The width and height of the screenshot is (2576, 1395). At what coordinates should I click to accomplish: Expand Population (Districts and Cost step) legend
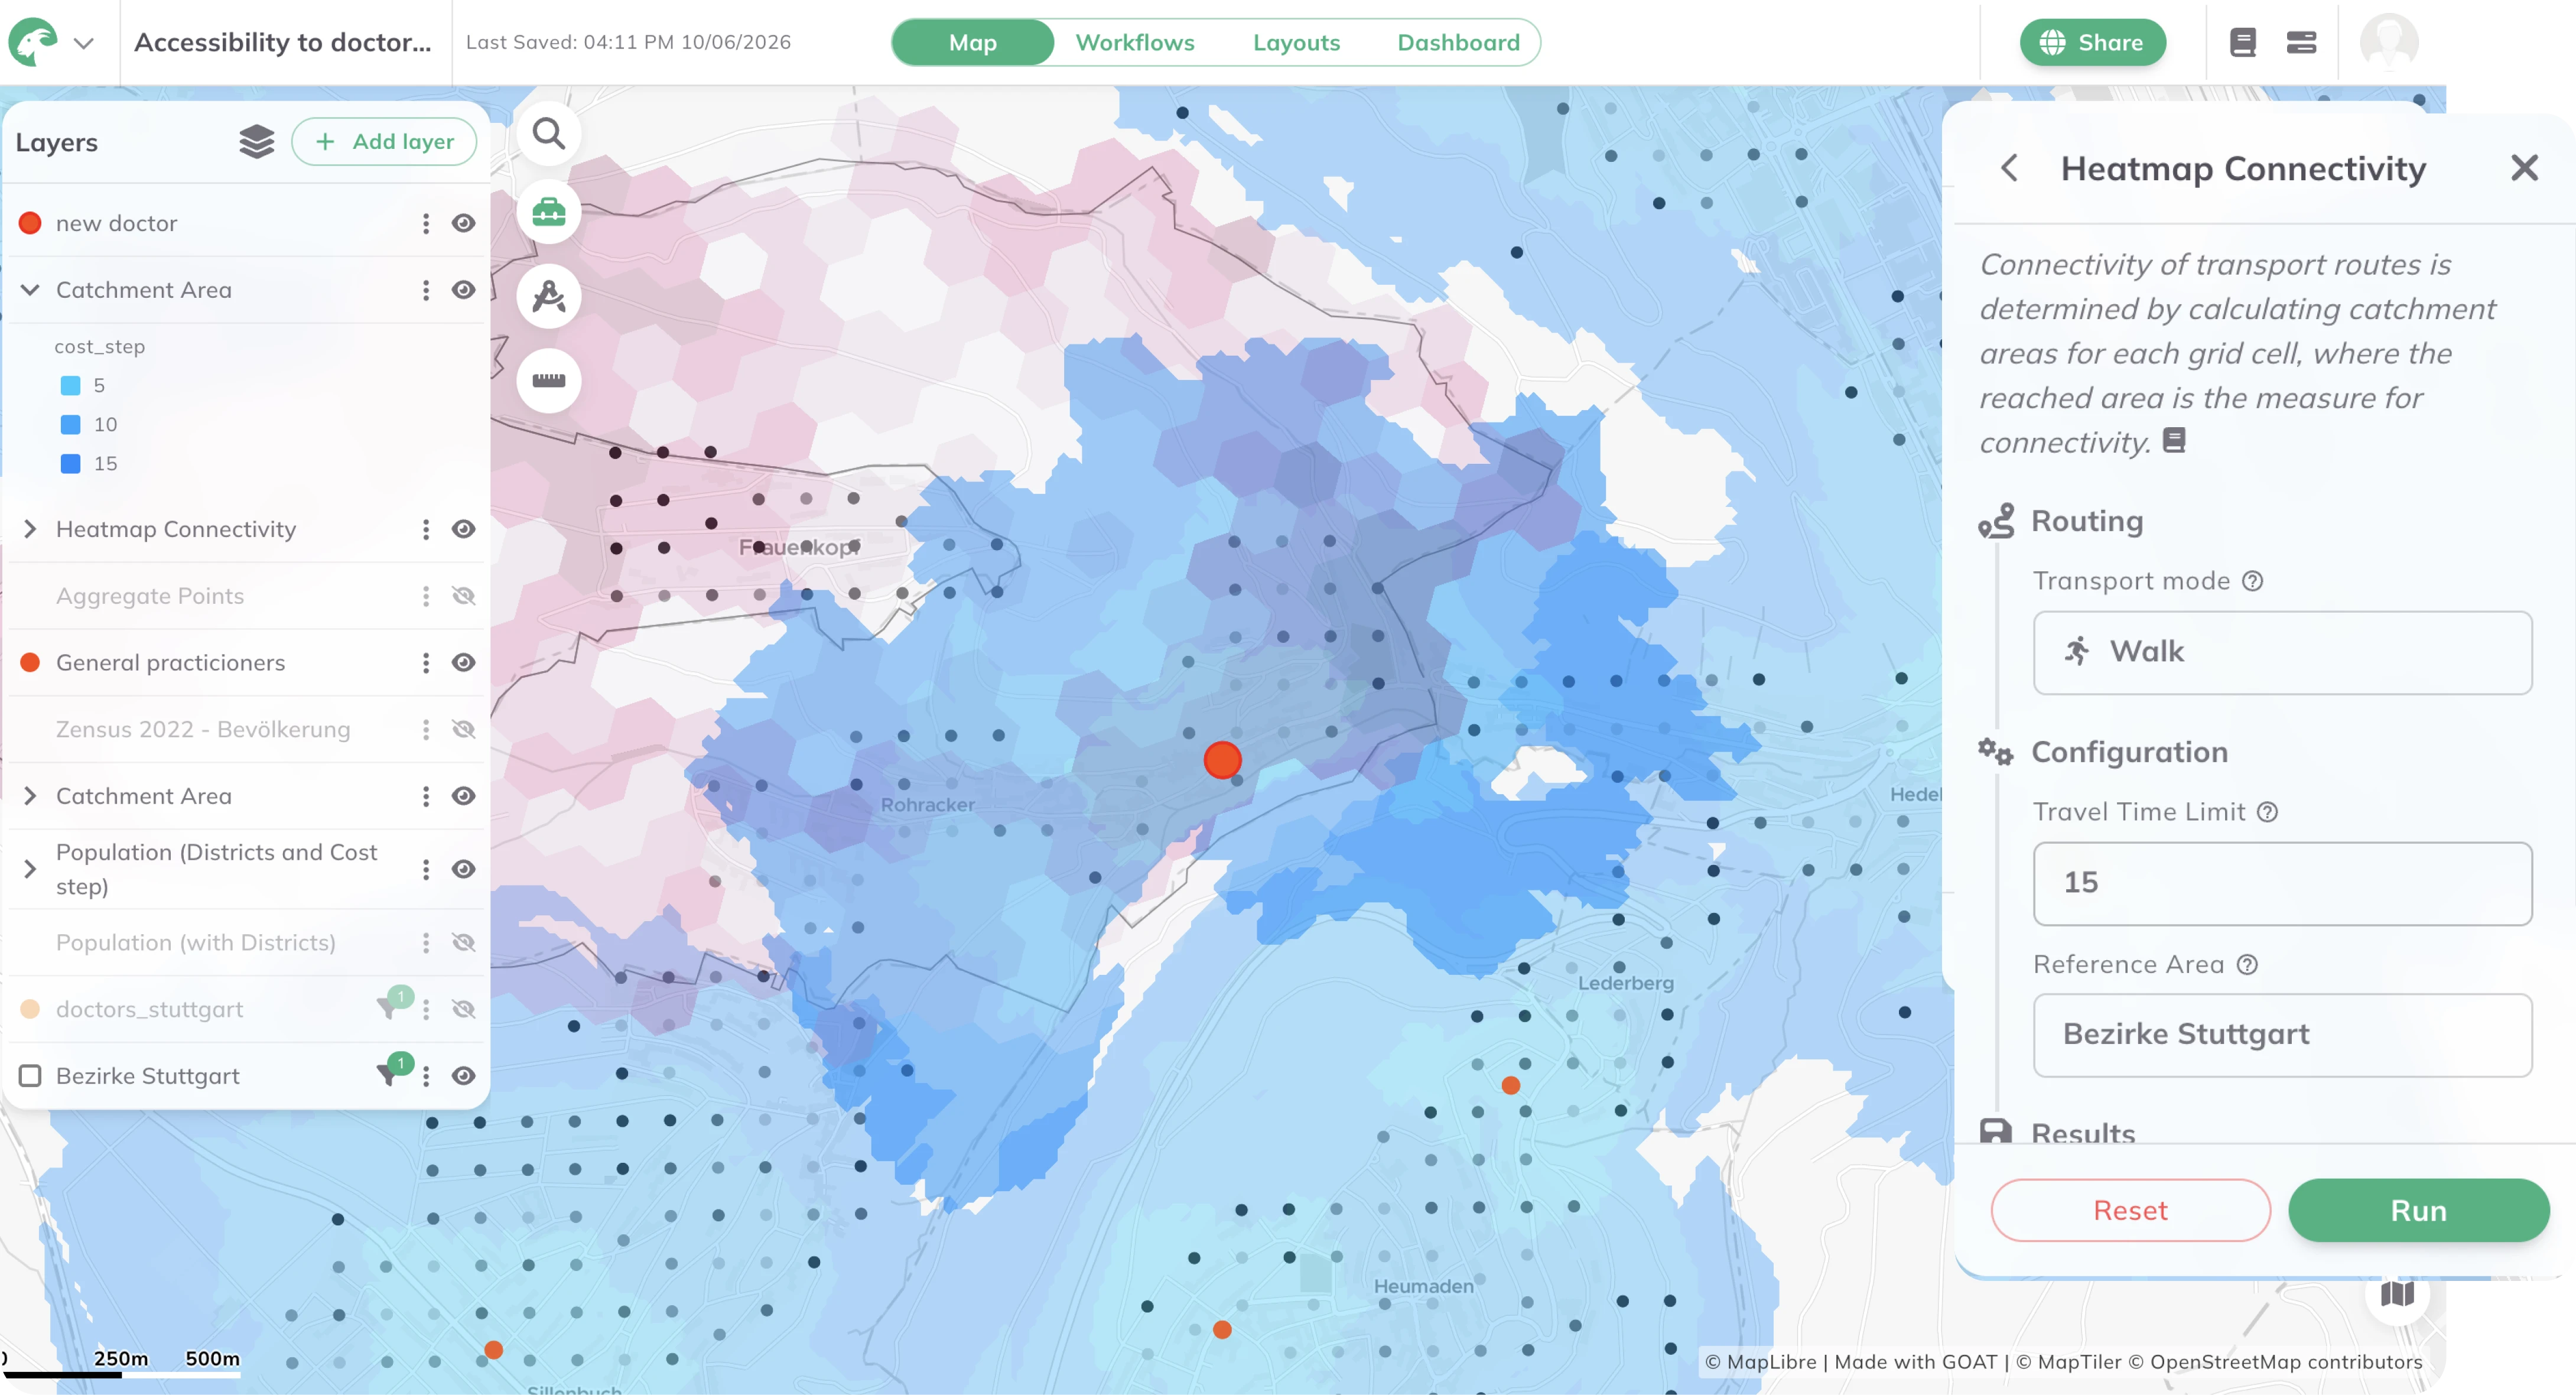coord(30,869)
